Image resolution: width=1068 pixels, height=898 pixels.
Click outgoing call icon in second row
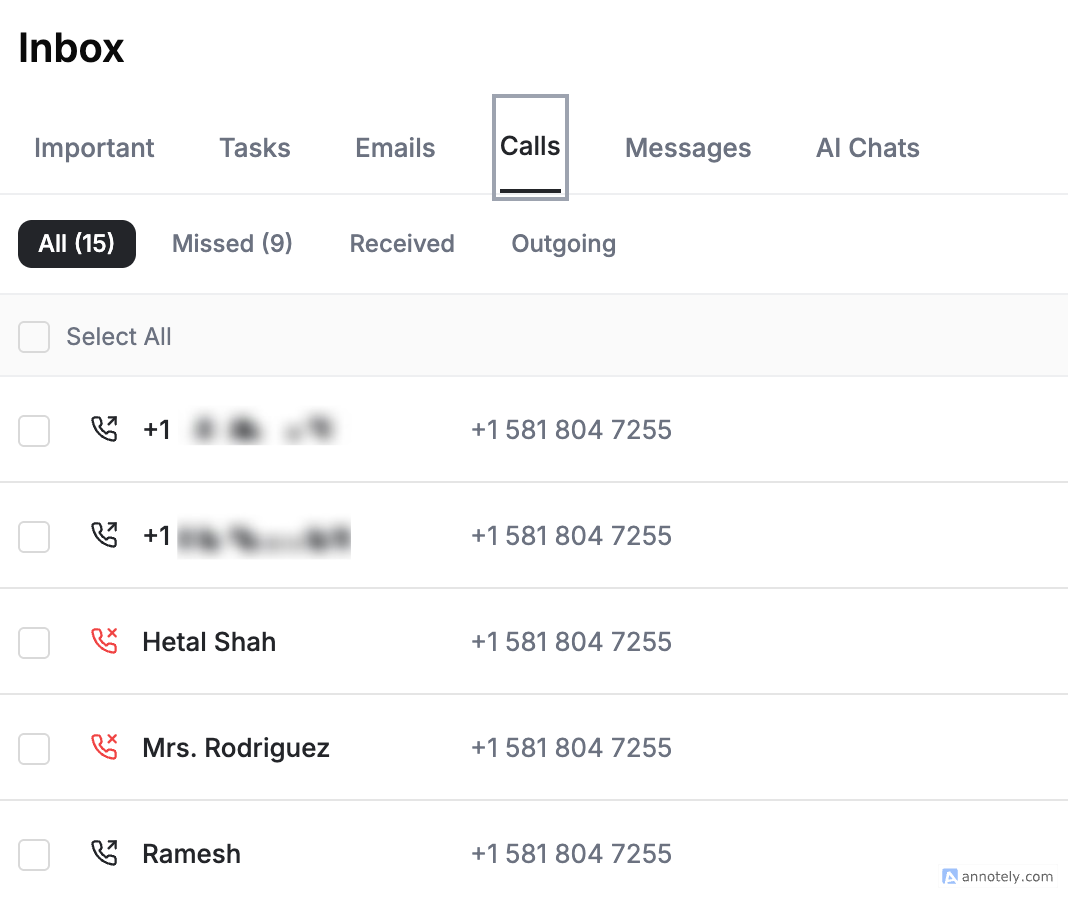pos(104,536)
